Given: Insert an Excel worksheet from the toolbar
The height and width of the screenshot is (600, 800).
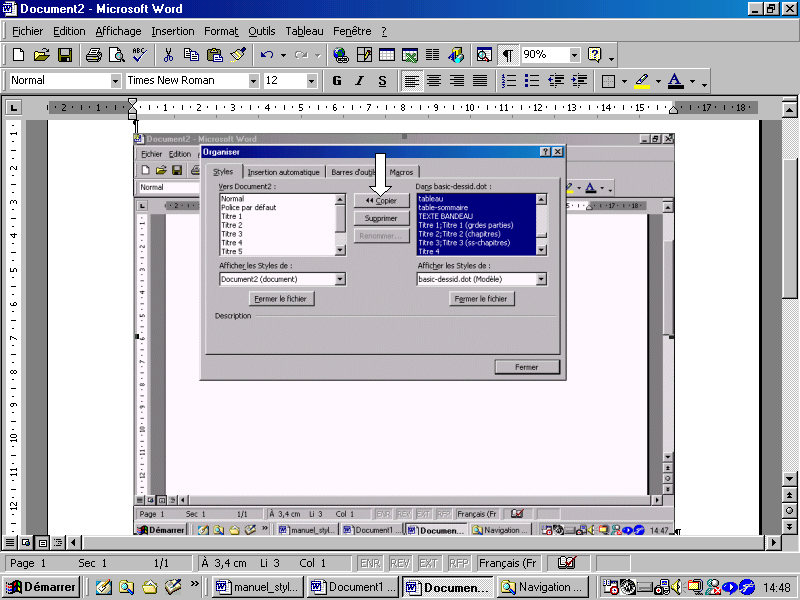Looking at the screenshot, I should pyautogui.click(x=410, y=55).
